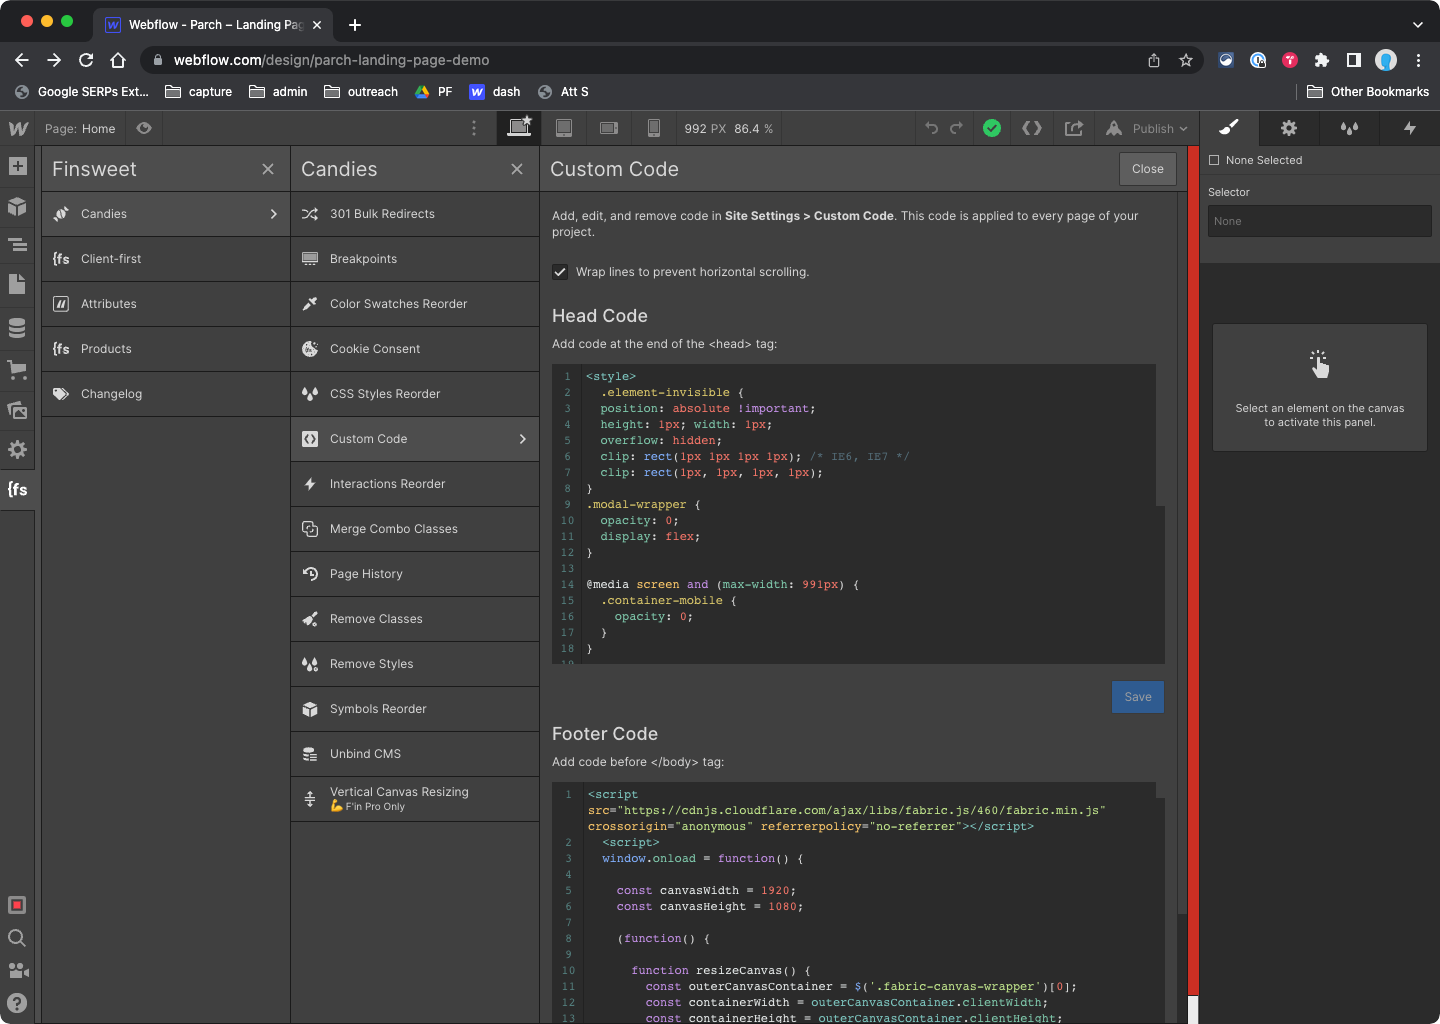Open Page History candy
Image resolution: width=1440 pixels, height=1024 pixels.
click(x=415, y=574)
